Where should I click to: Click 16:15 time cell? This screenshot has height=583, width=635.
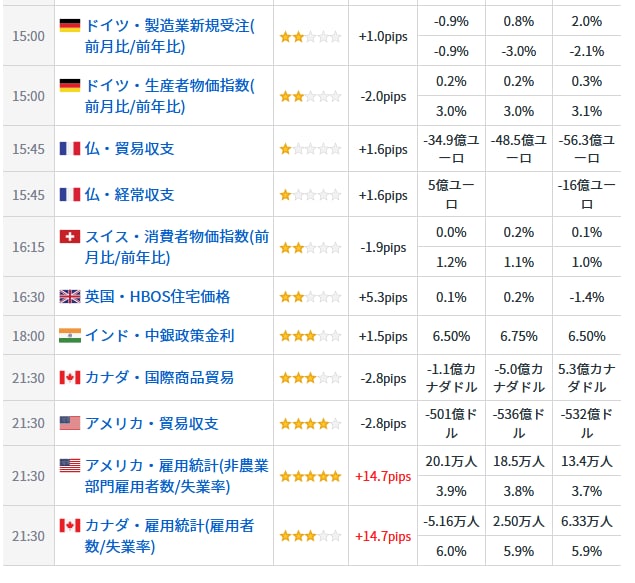point(28,247)
